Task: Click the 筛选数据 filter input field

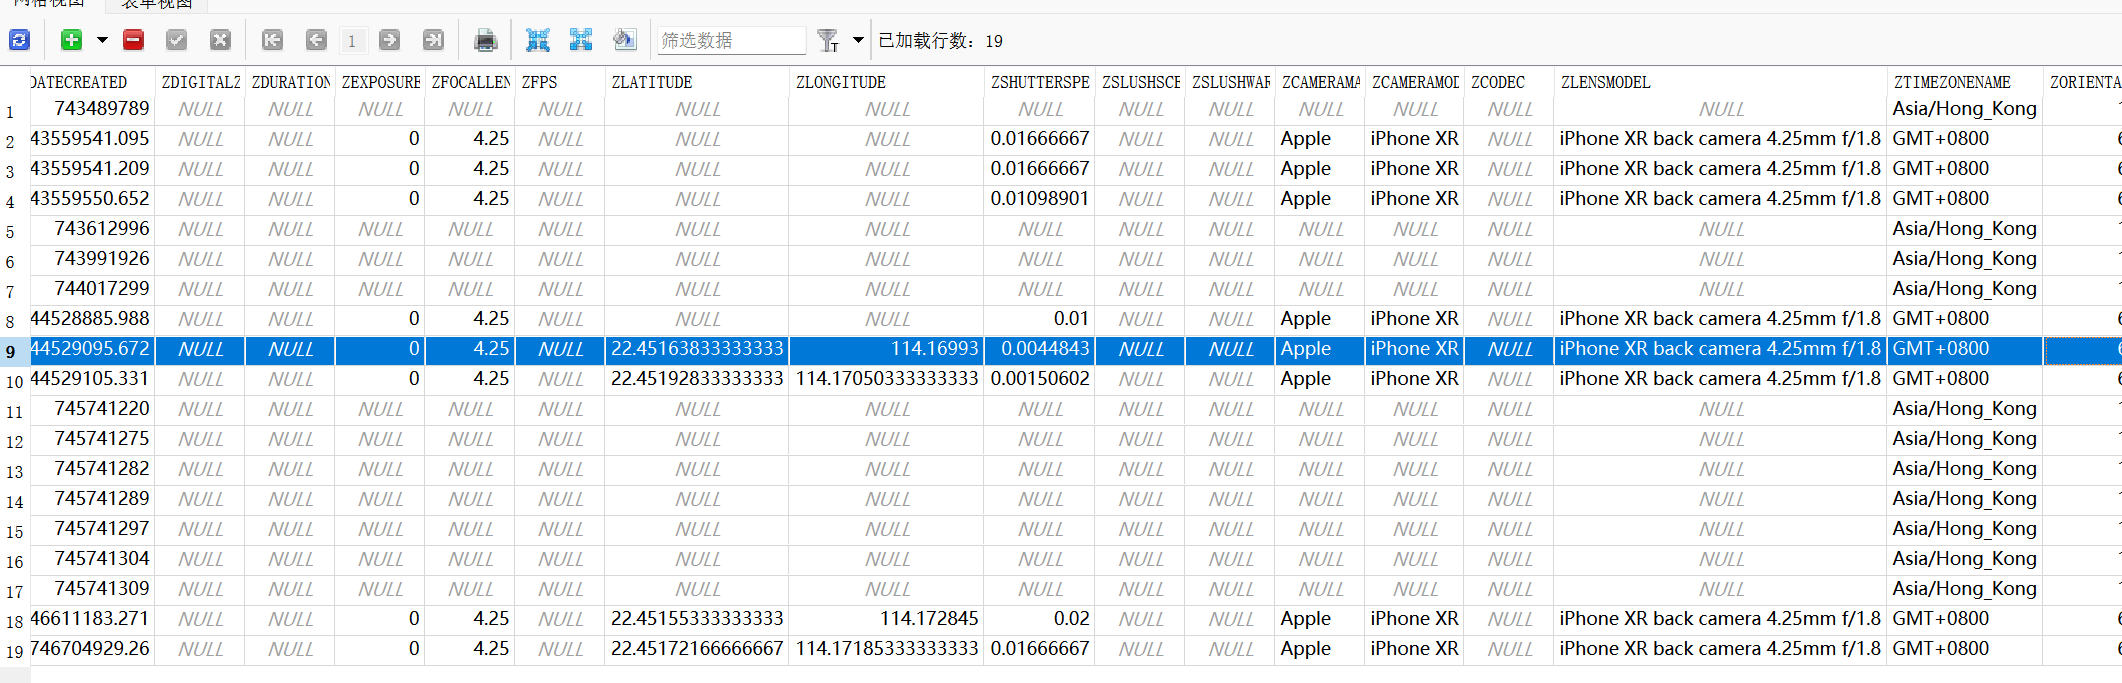Action: click(x=731, y=40)
